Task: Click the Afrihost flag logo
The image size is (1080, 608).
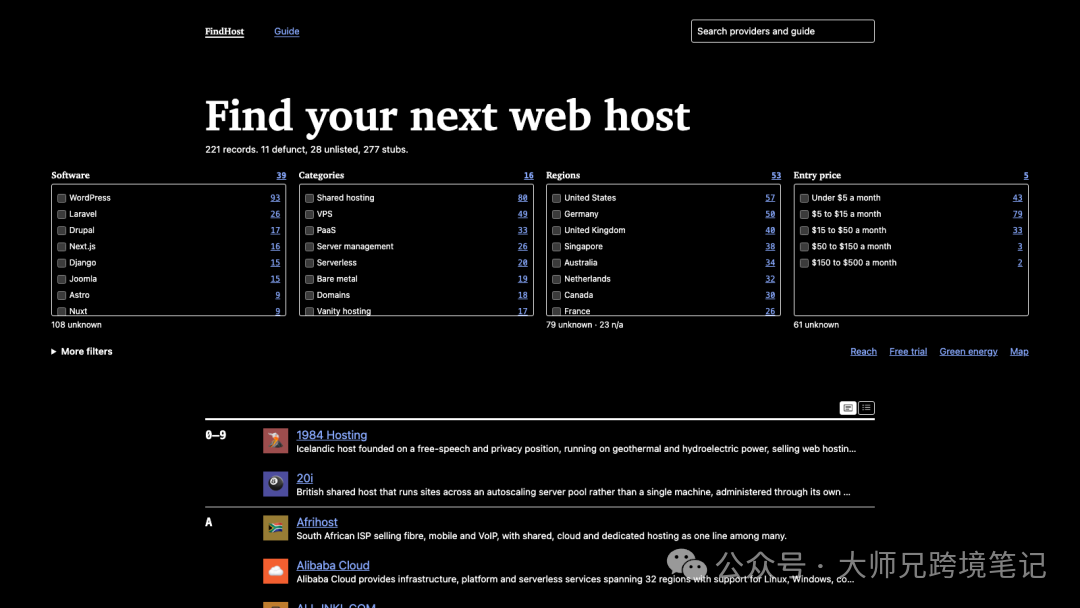Action: click(x=276, y=528)
